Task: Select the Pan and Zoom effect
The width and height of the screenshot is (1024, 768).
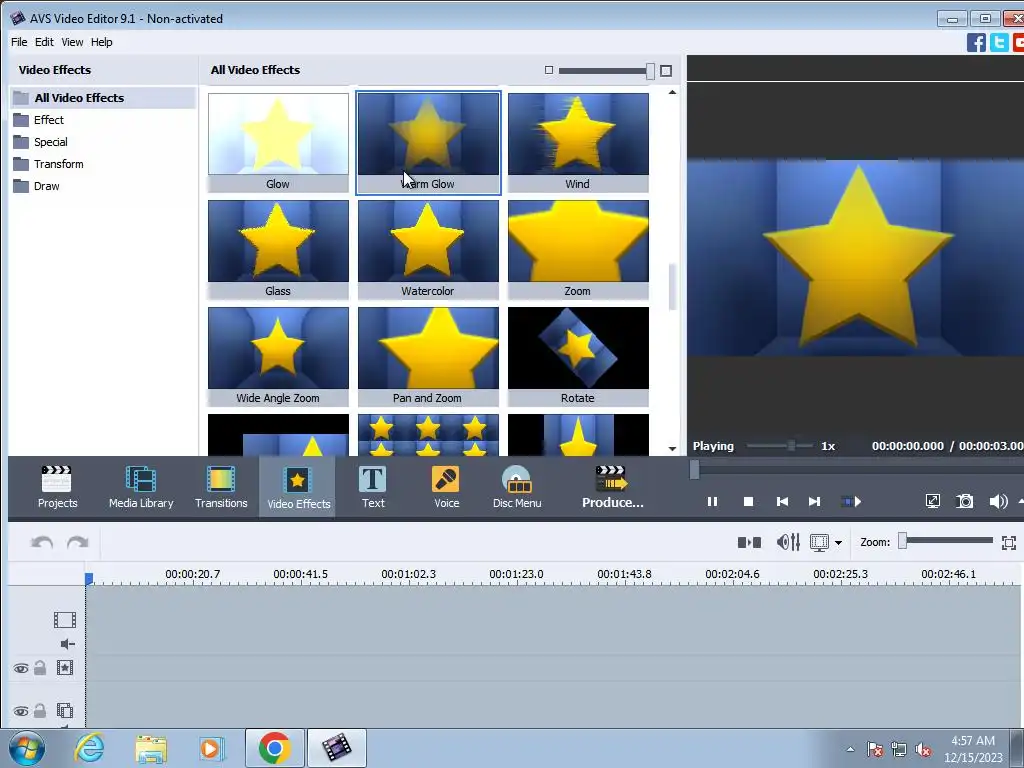Action: coord(428,357)
